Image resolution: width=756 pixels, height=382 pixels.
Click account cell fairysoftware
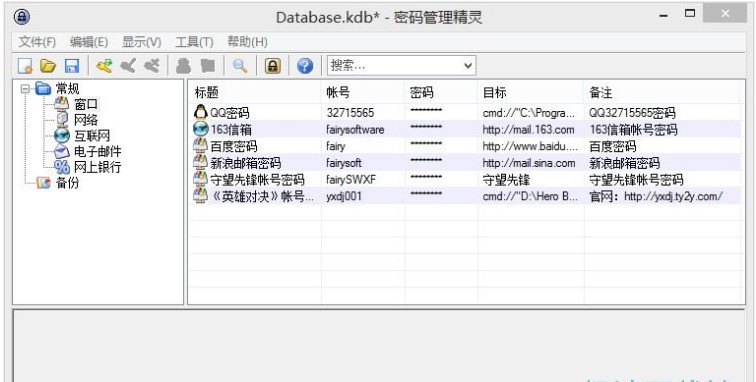(x=355, y=130)
